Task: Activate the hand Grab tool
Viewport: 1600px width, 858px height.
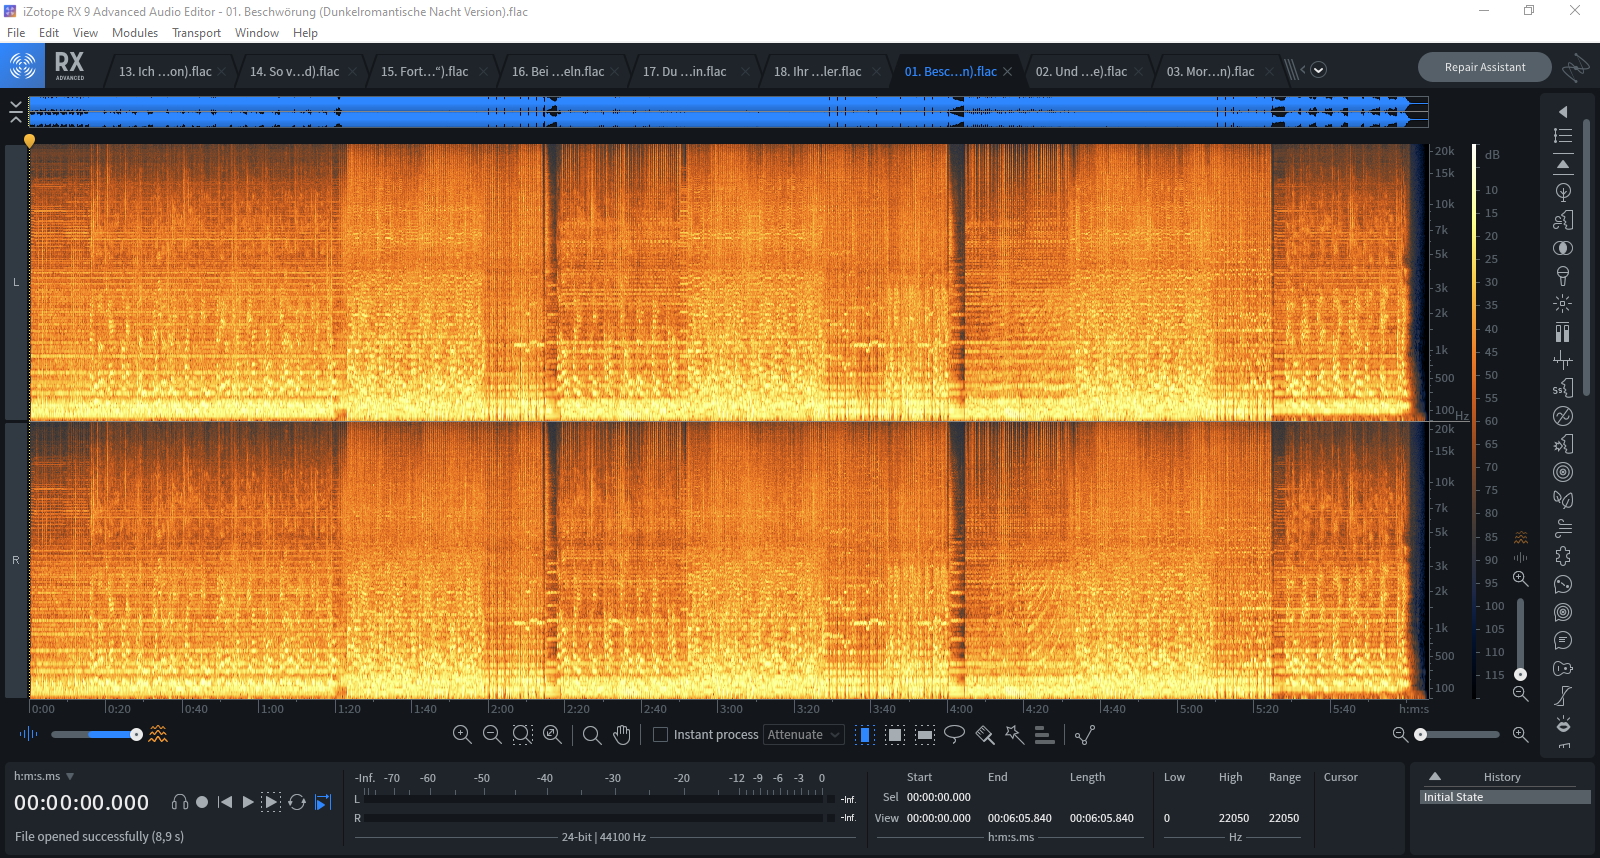Action: [622, 735]
